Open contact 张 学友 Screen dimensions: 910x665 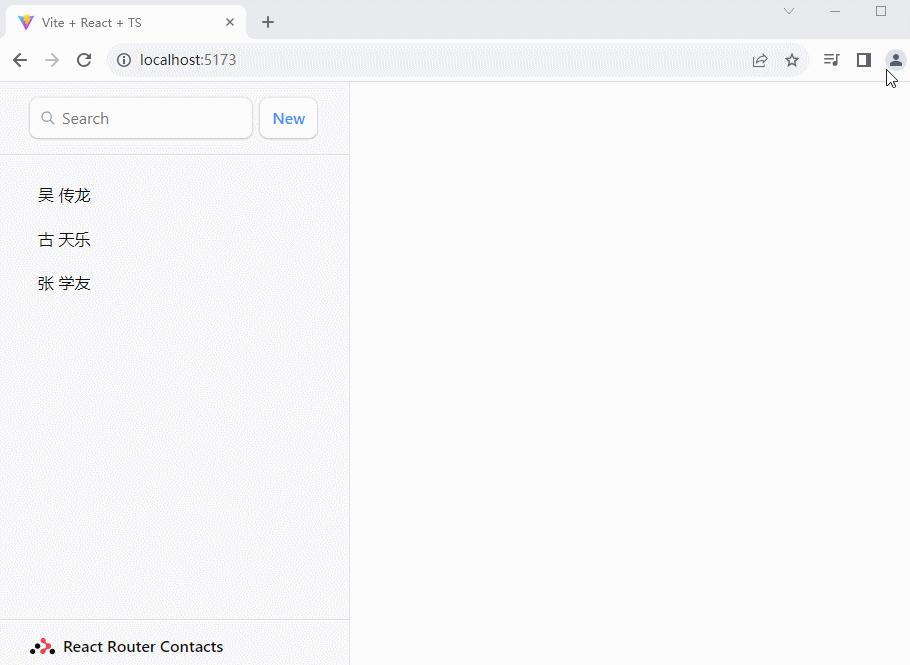coord(65,284)
